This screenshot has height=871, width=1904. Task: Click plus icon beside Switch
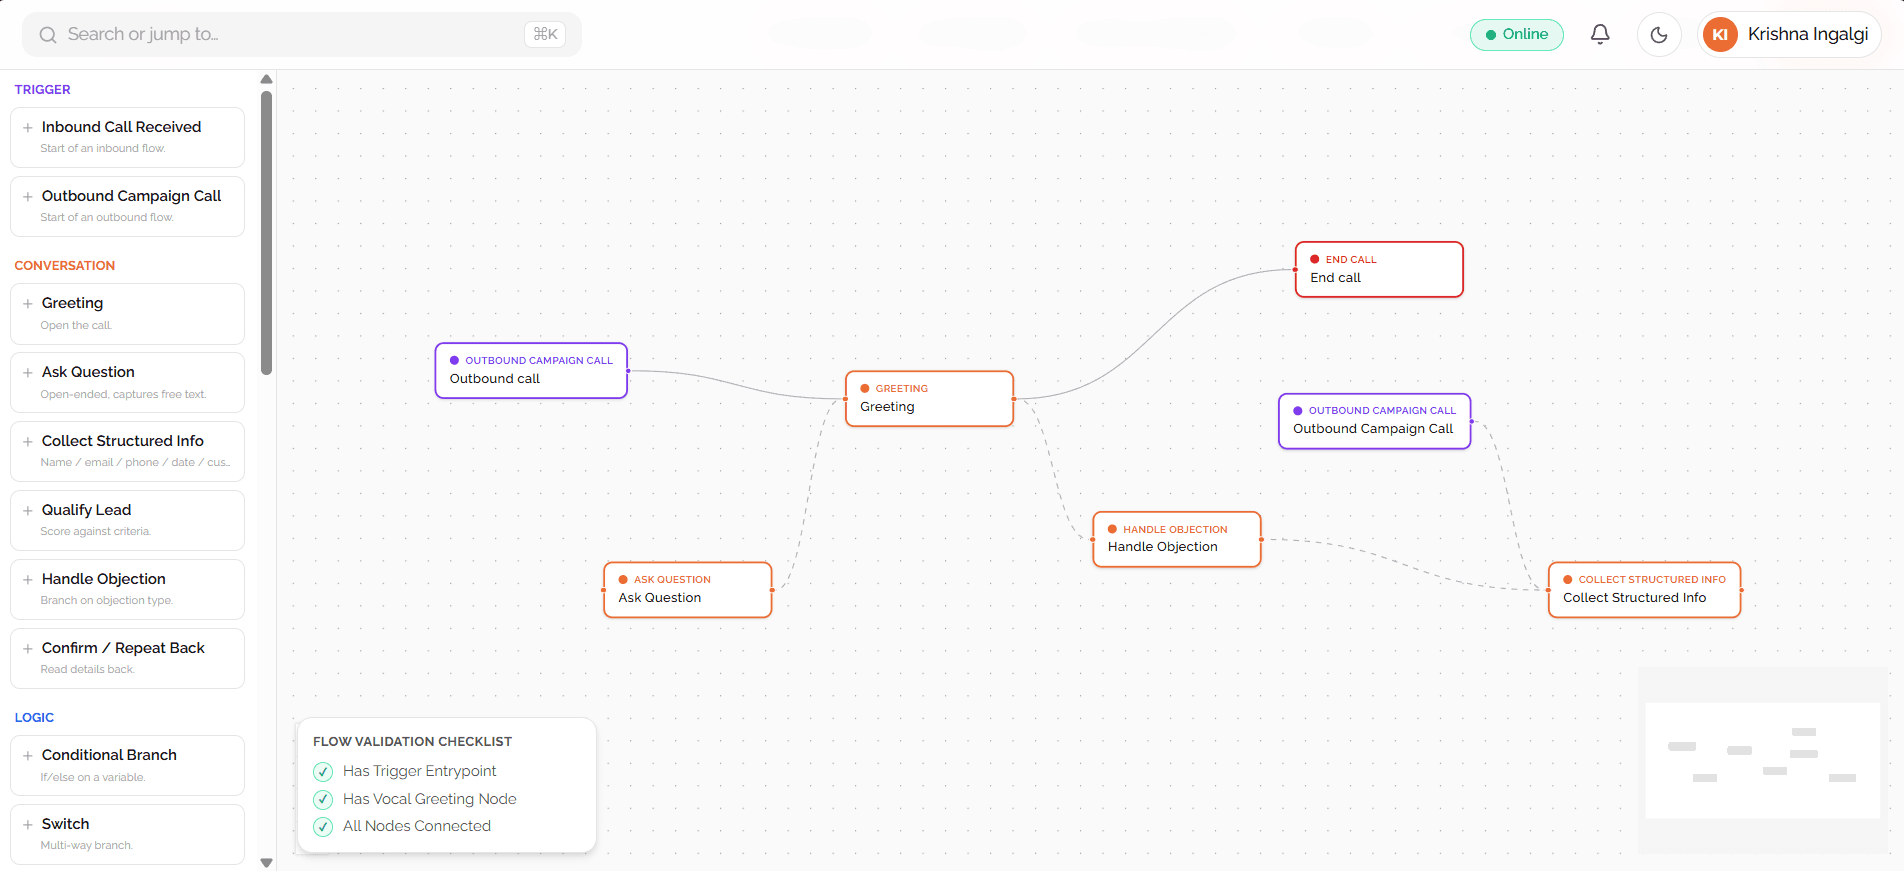(28, 825)
